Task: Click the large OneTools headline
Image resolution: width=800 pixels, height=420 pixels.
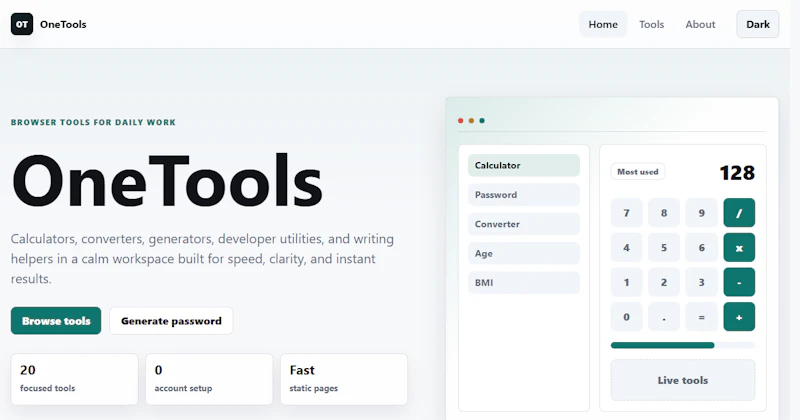Action: [167, 181]
